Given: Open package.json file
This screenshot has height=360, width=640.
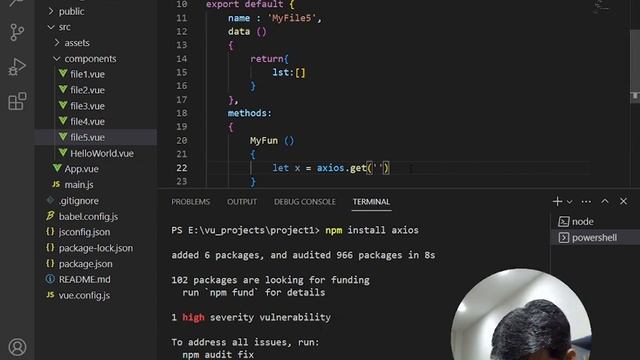Looking at the screenshot, I should 86,264.
